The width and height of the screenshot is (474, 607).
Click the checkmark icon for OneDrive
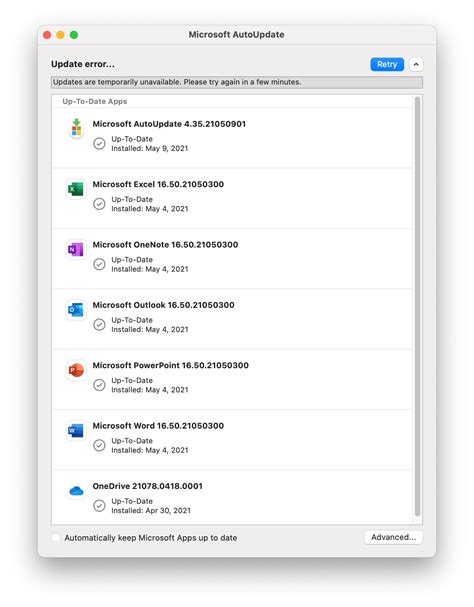[x=99, y=506]
